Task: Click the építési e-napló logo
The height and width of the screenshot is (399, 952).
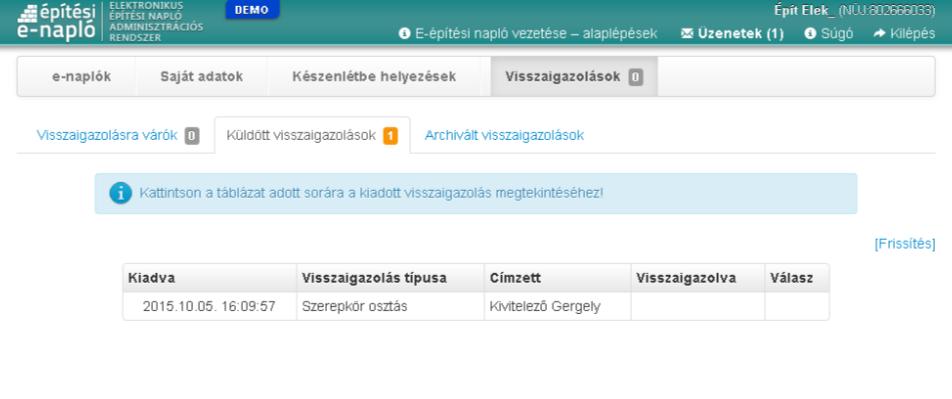Action: pyautogui.click(x=56, y=21)
